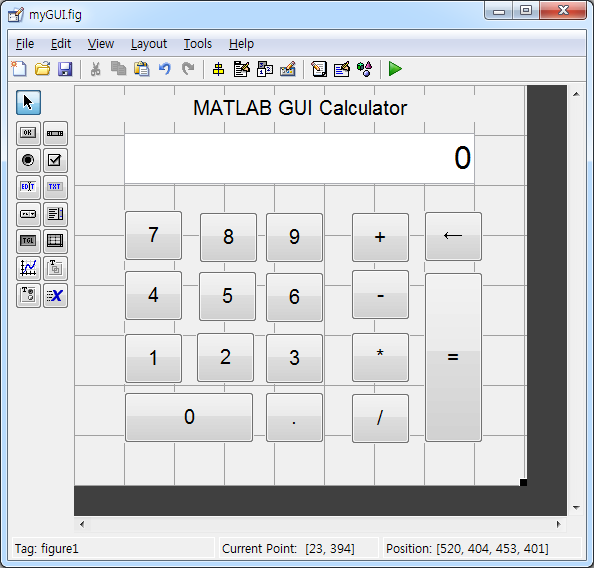
Task: Click the black canvas resize handle
Action: tap(523, 482)
